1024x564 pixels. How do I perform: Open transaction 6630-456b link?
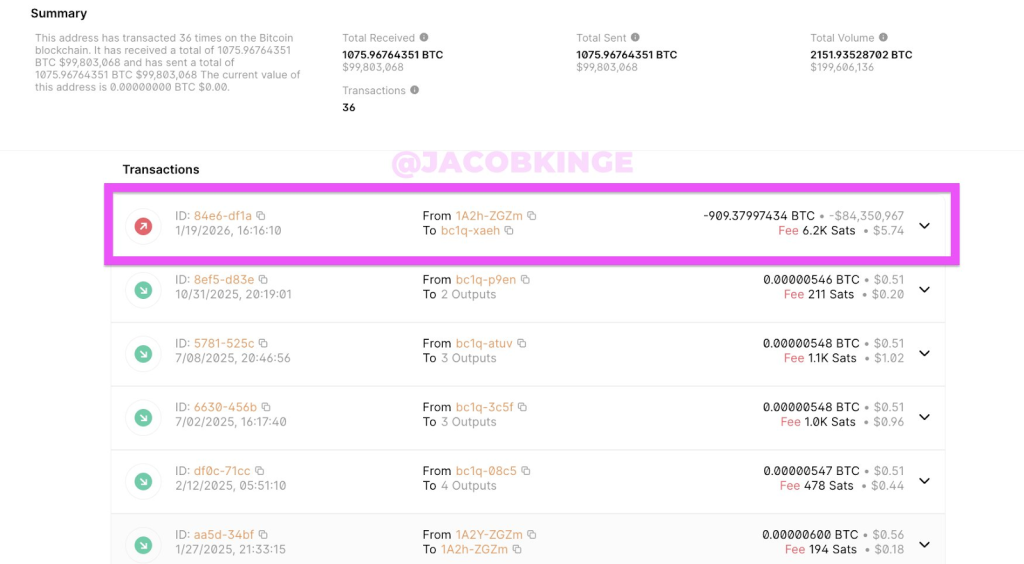point(225,407)
